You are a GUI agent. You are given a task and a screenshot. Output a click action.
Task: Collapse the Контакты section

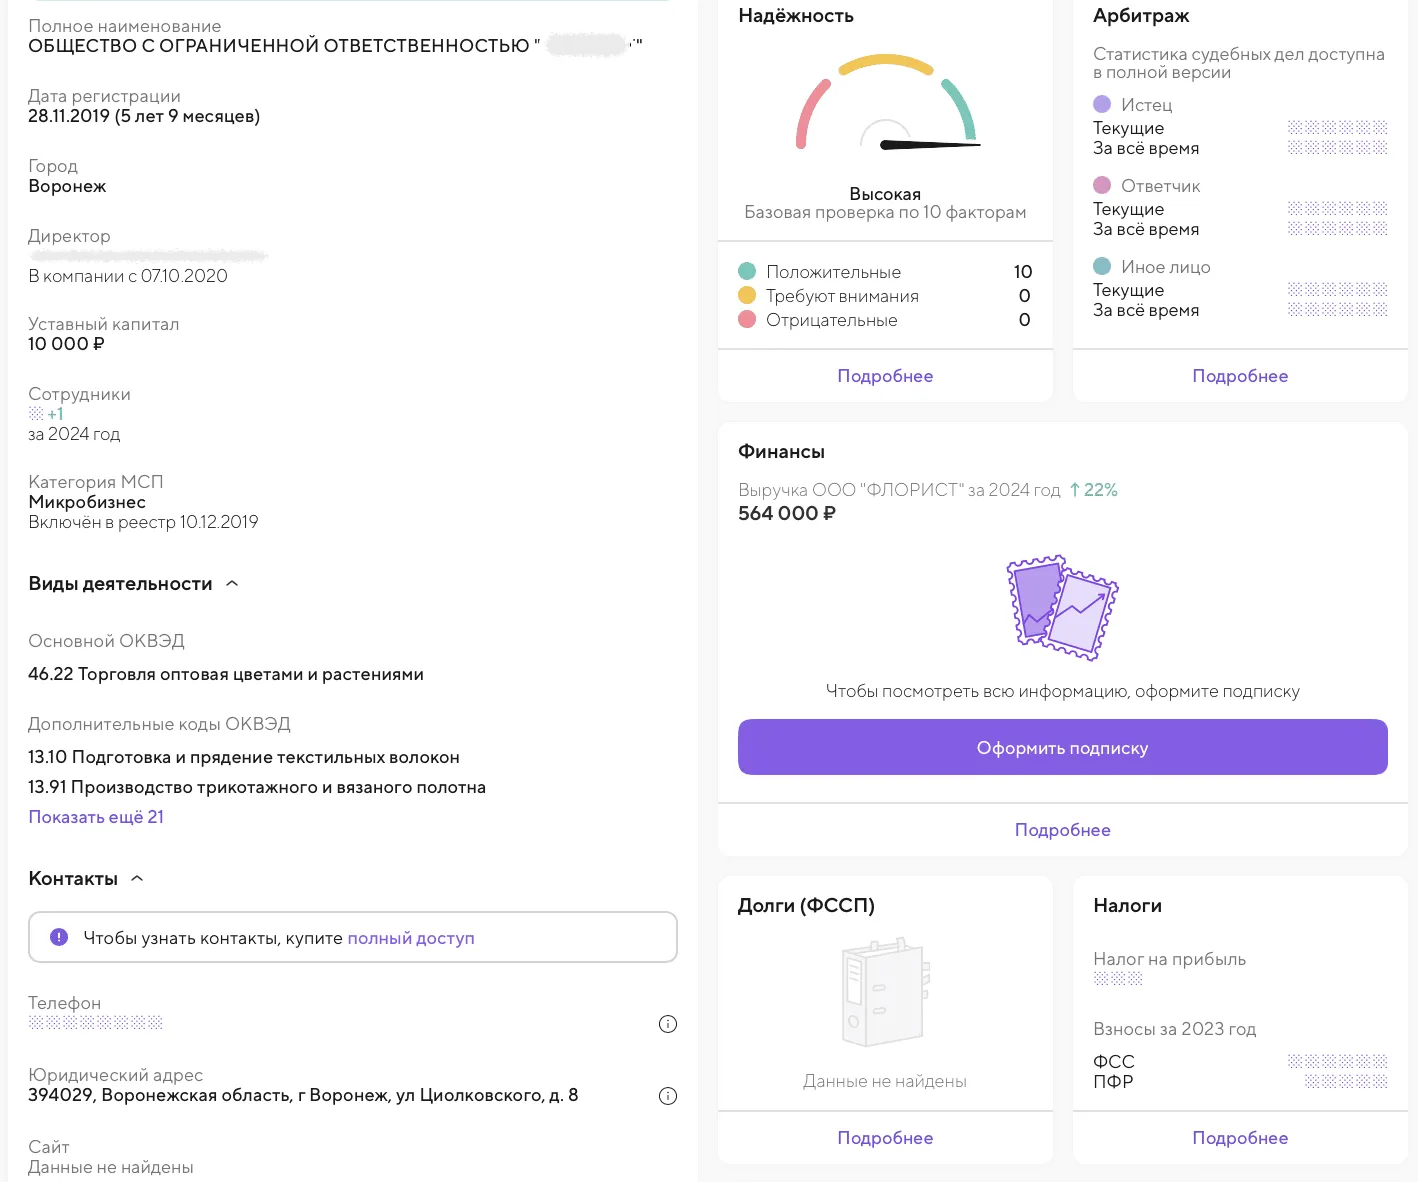pyautogui.click(x=138, y=879)
